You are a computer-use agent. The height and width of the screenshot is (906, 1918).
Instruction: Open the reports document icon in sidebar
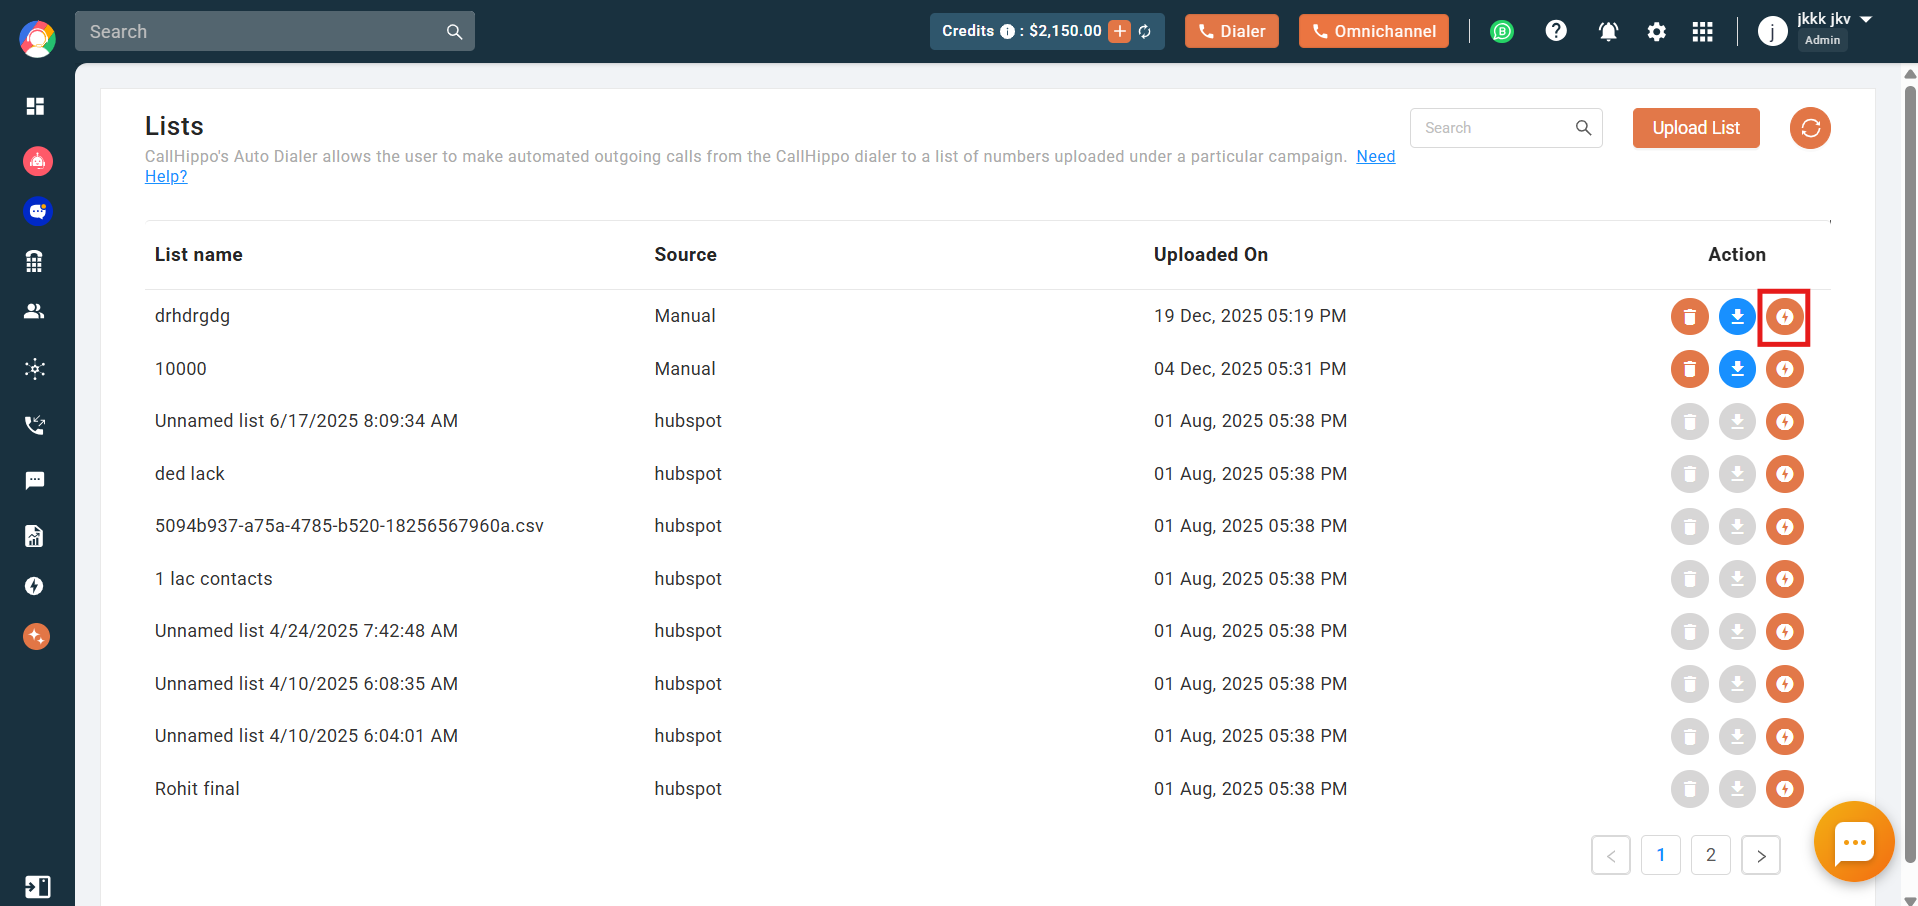tap(35, 536)
